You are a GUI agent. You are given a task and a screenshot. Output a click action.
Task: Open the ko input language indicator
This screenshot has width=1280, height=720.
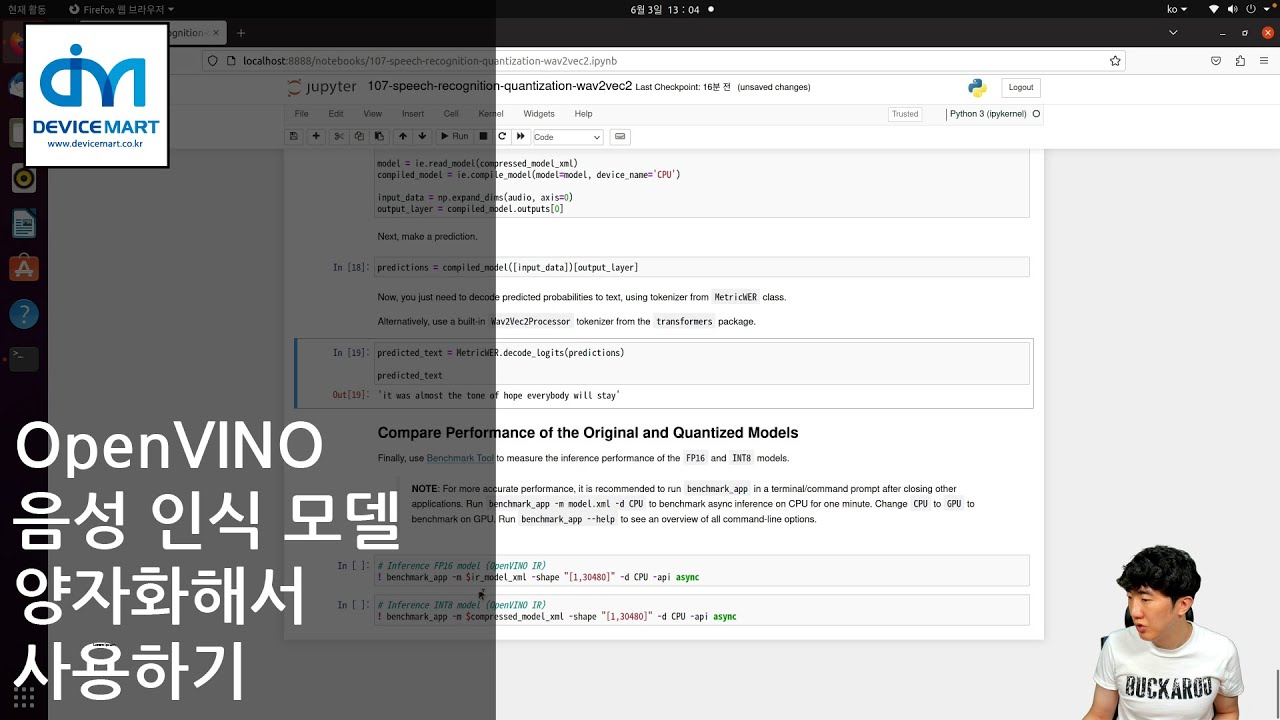[x=1177, y=9]
